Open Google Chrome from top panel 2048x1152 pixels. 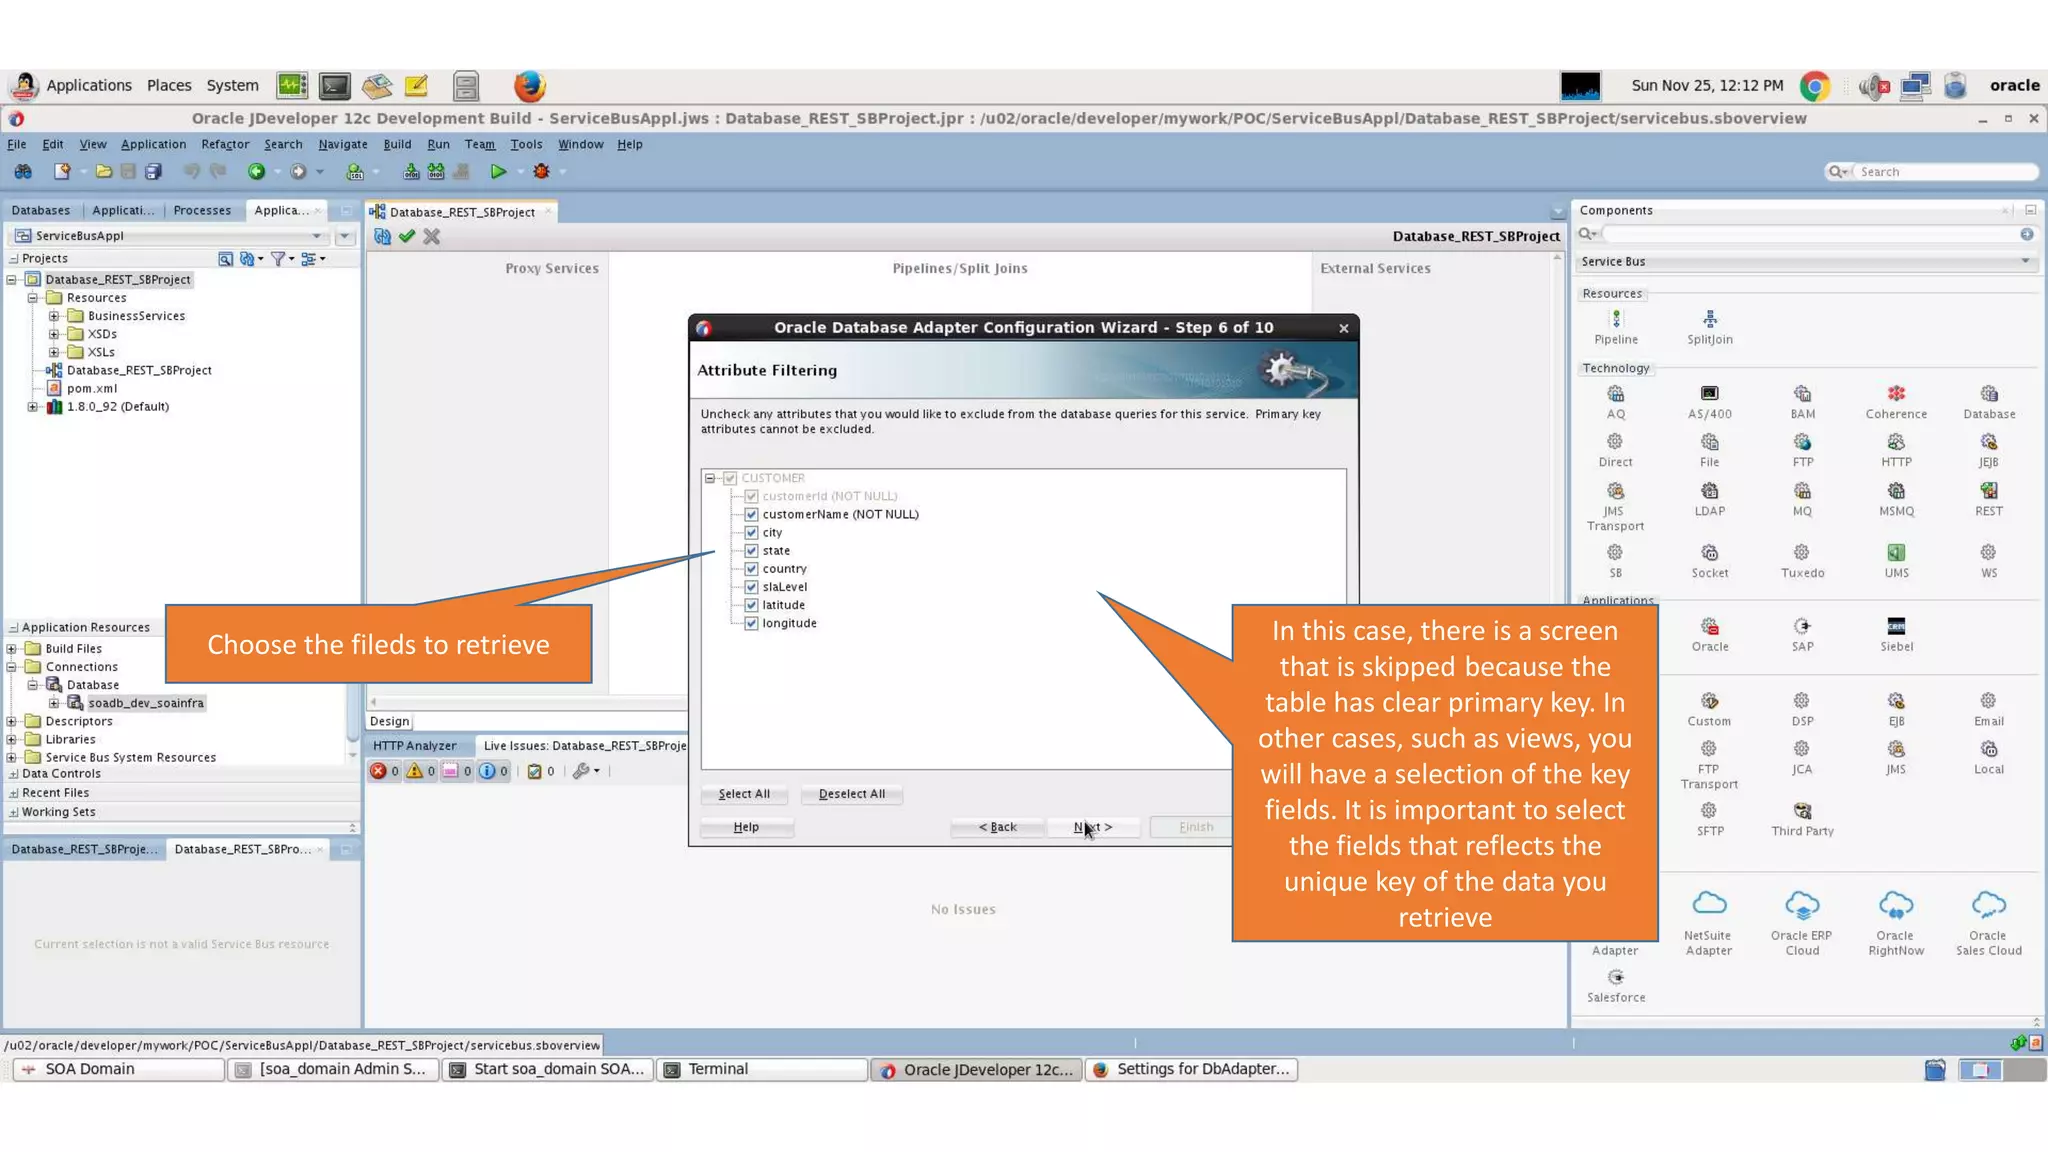[1815, 86]
